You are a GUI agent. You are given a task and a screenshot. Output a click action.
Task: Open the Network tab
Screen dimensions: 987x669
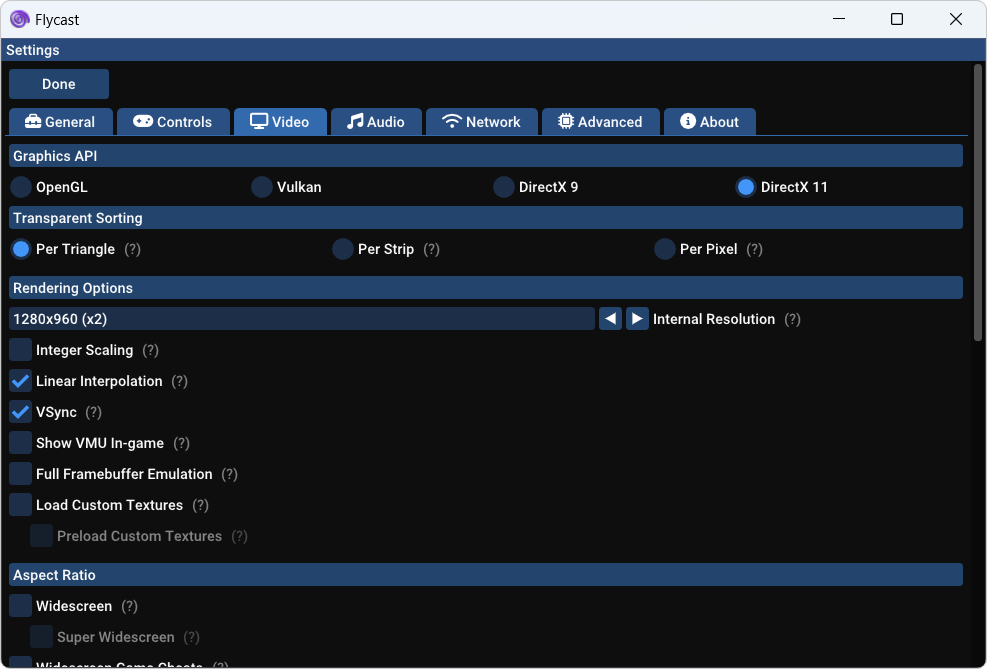point(482,121)
